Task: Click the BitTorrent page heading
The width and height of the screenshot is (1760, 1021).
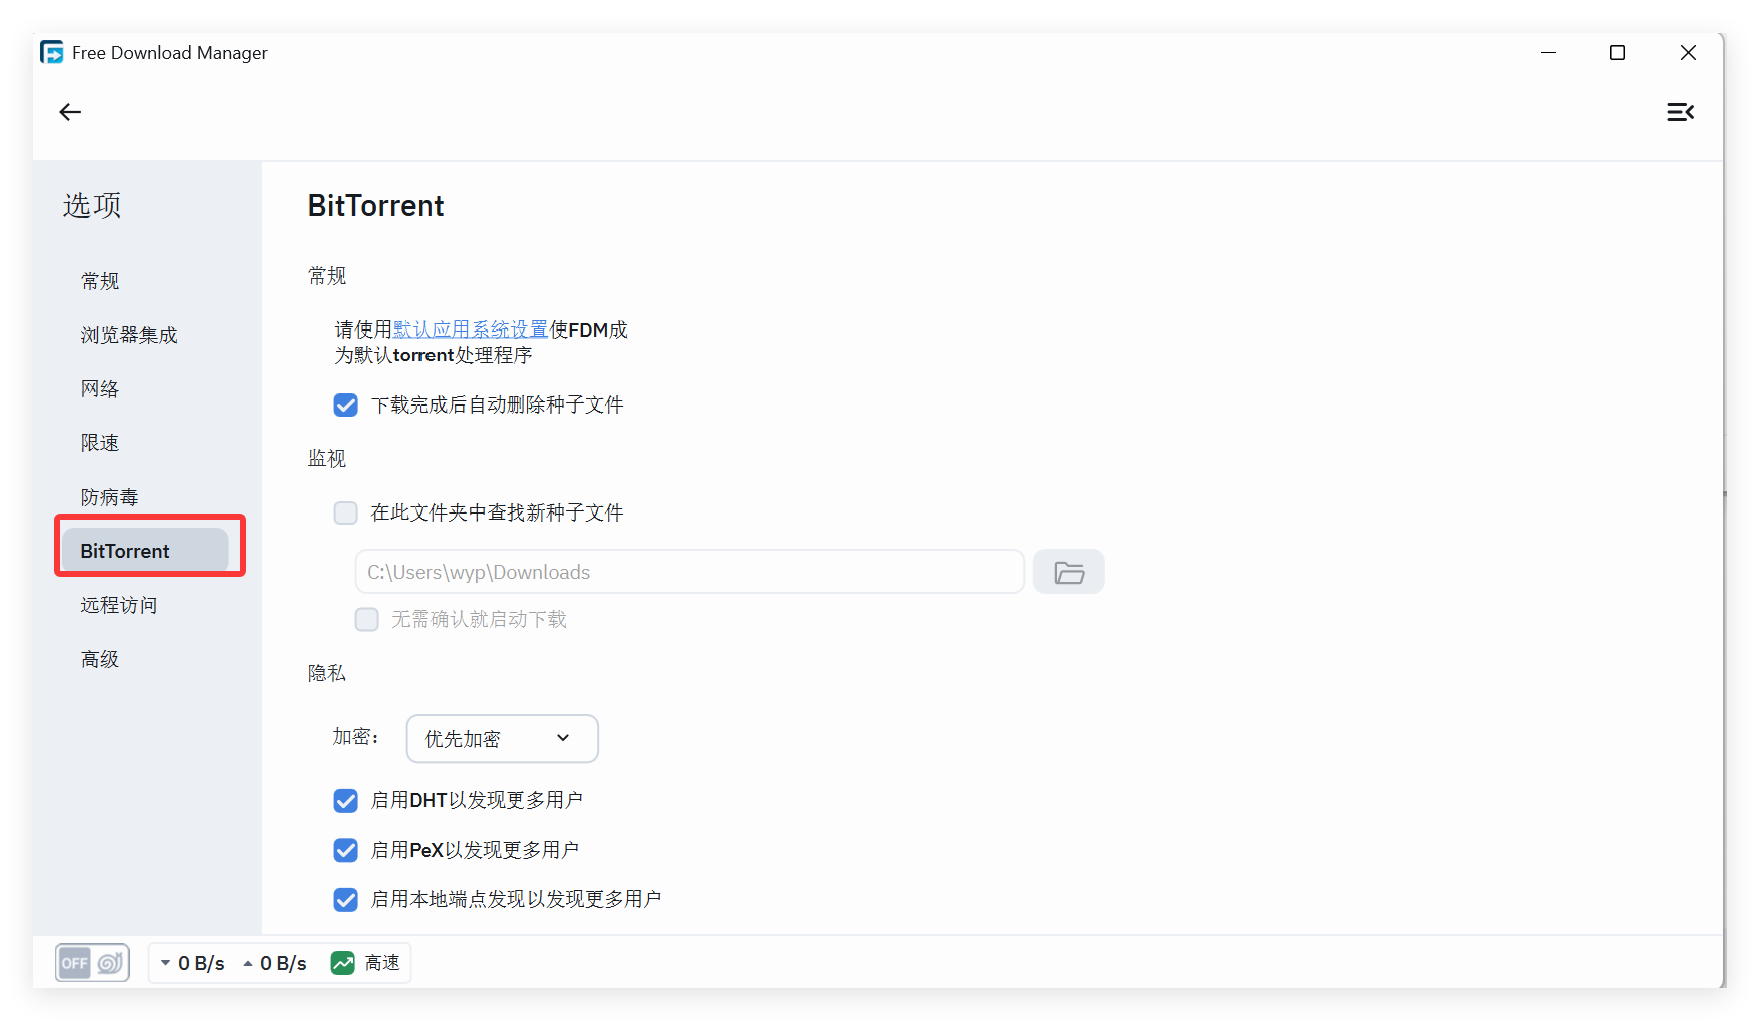Action: [x=376, y=206]
